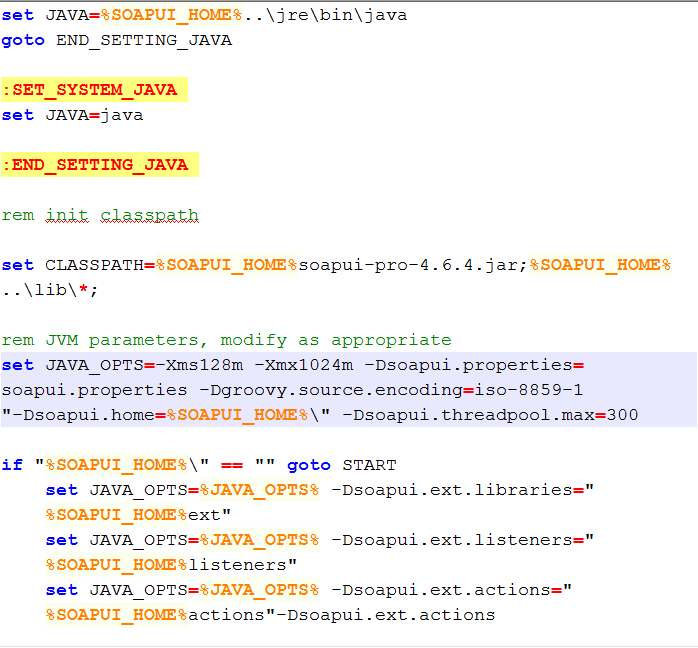
Task: Click the 'if' keyword
Action: click(x=12, y=465)
